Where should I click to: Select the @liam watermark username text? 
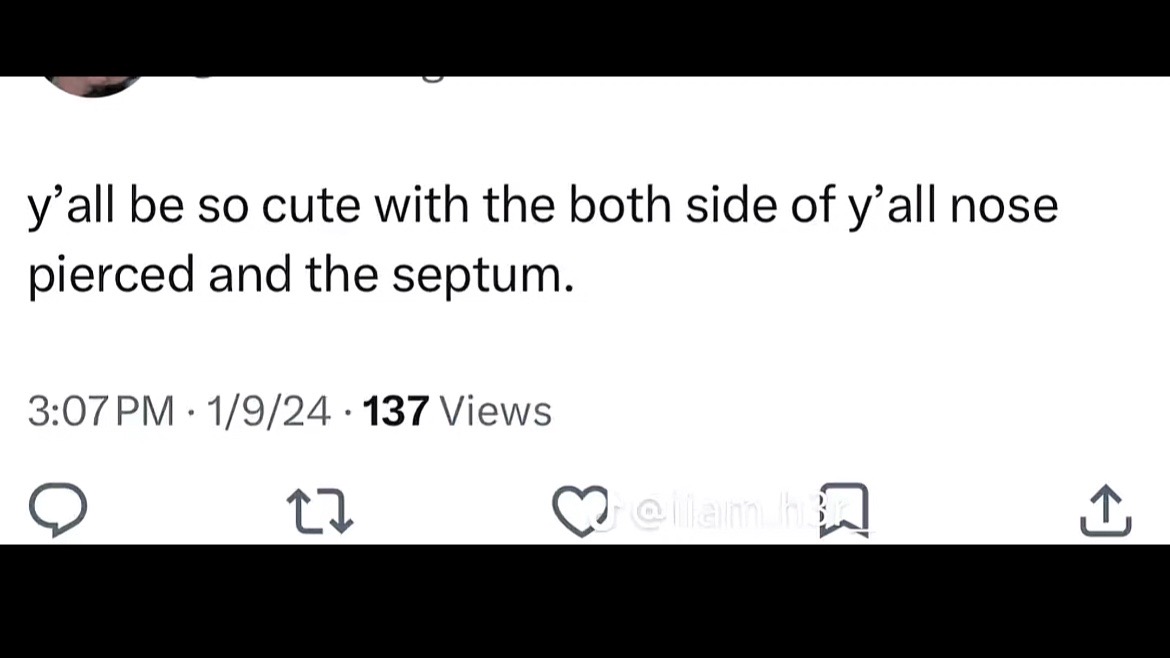[x=739, y=513]
